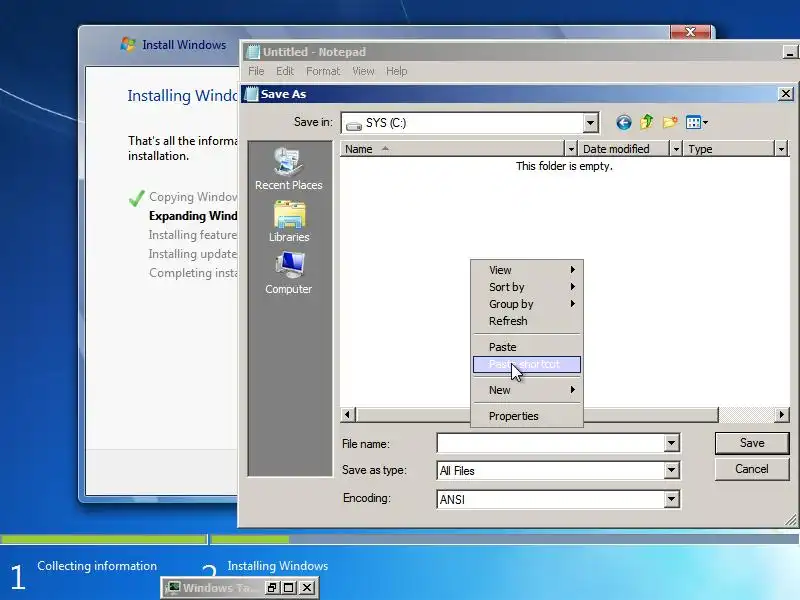The height and width of the screenshot is (600, 800).
Task: Create a new folder icon
Action: point(670,122)
